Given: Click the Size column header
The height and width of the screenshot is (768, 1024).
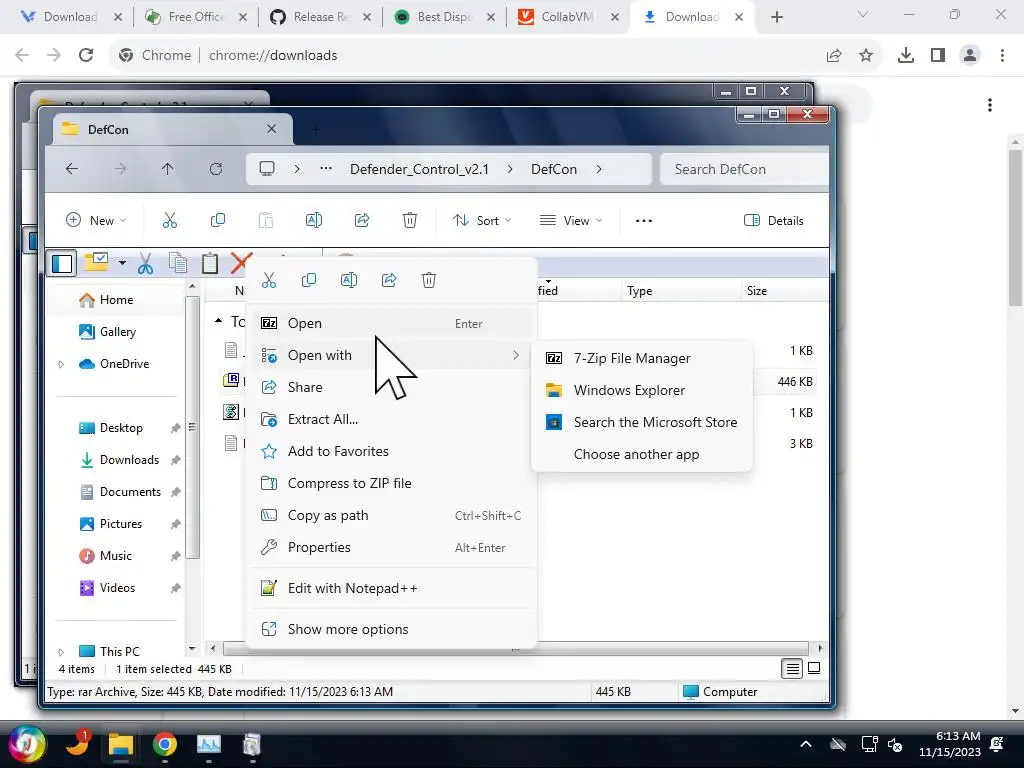Looking at the screenshot, I should [x=784, y=291].
